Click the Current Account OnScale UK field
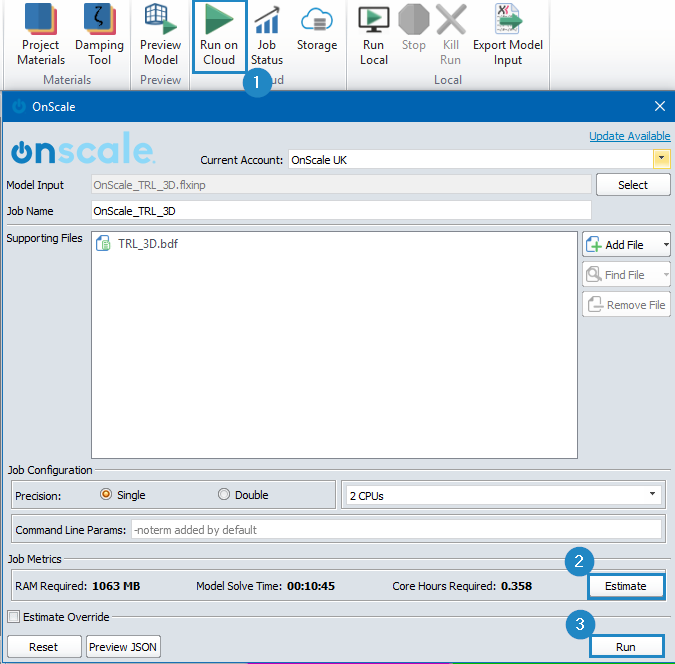This screenshot has width=675, height=664. (471, 159)
